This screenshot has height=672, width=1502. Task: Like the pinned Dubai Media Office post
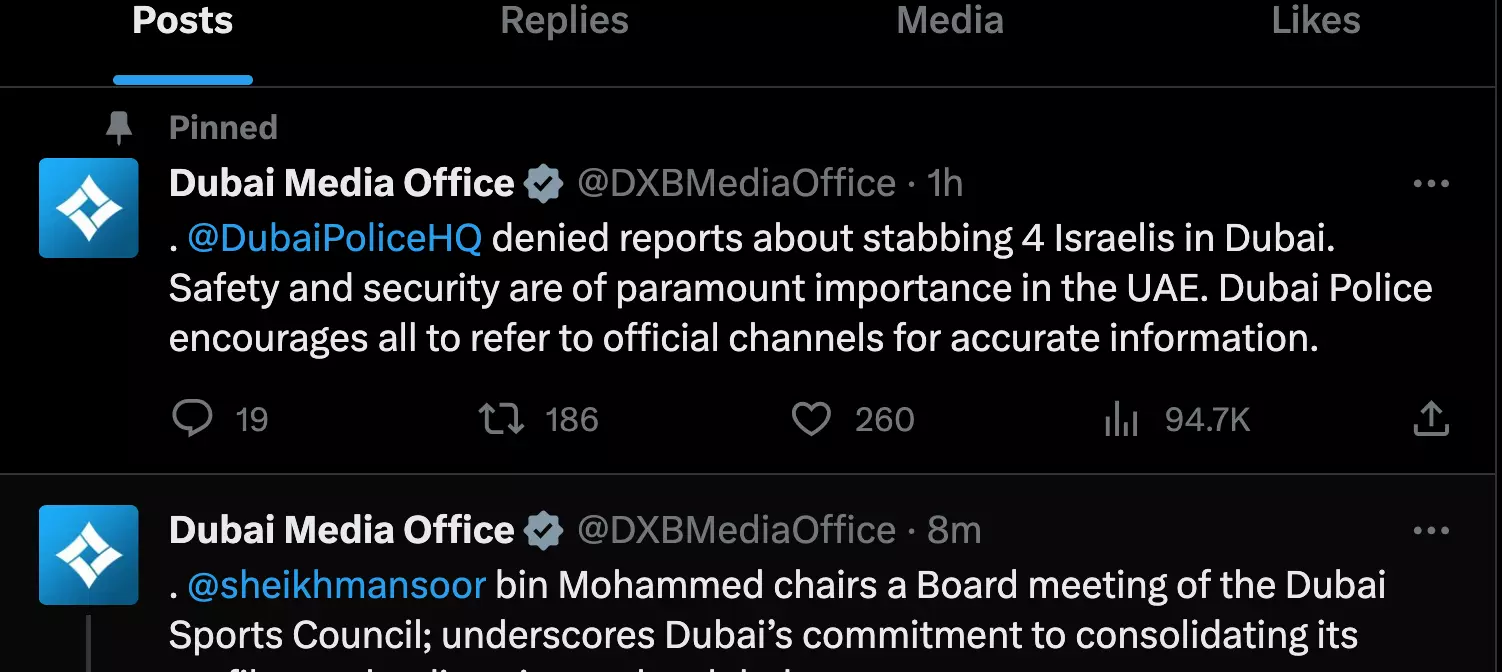pos(811,419)
